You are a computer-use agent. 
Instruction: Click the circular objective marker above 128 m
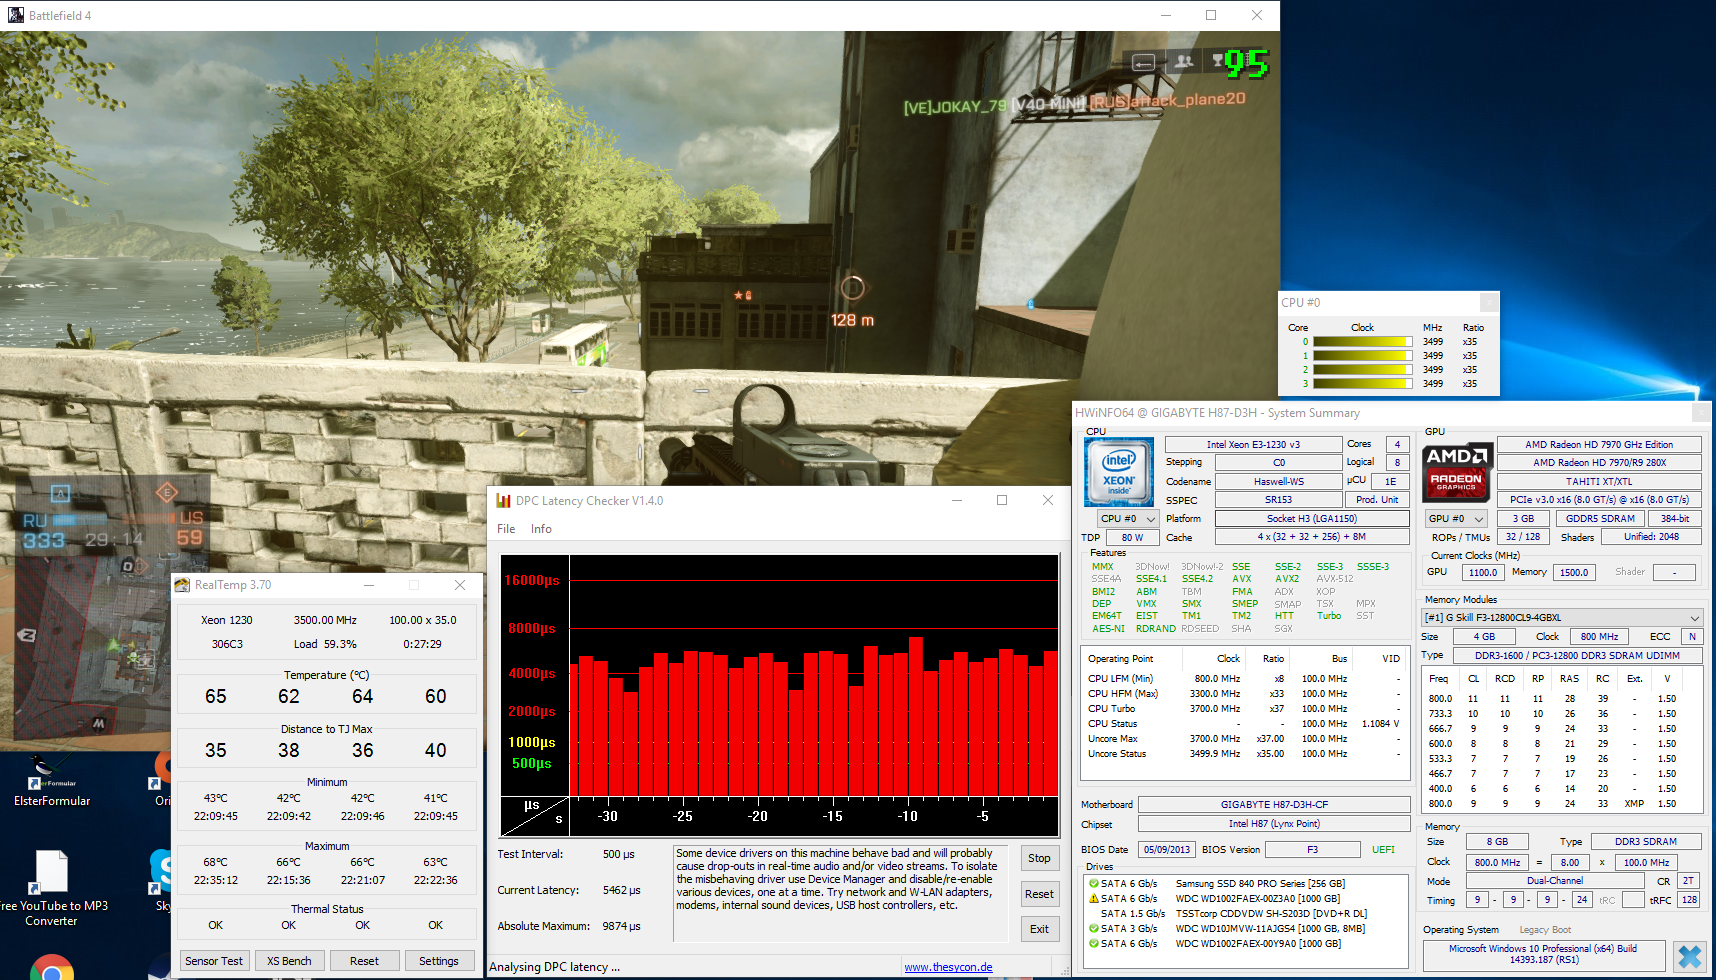coord(852,288)
